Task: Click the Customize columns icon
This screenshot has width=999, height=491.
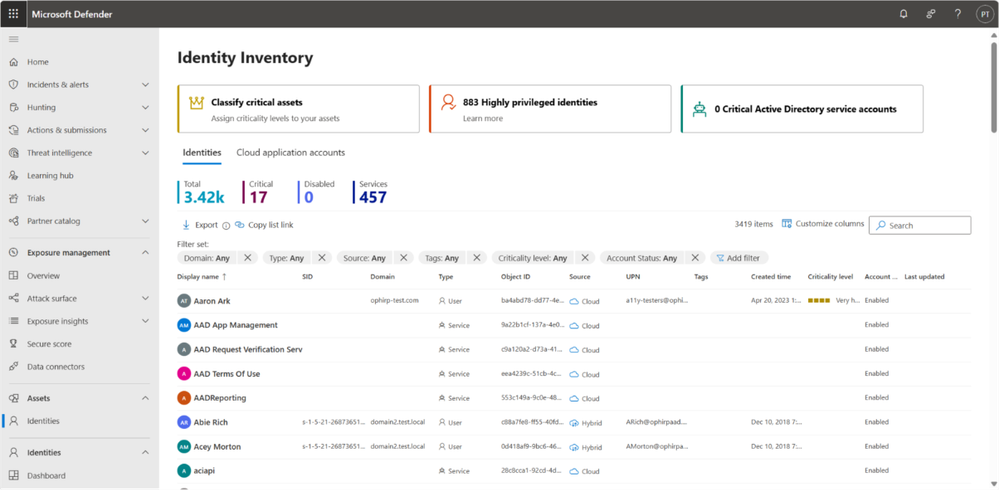Action: click(787, 224)
